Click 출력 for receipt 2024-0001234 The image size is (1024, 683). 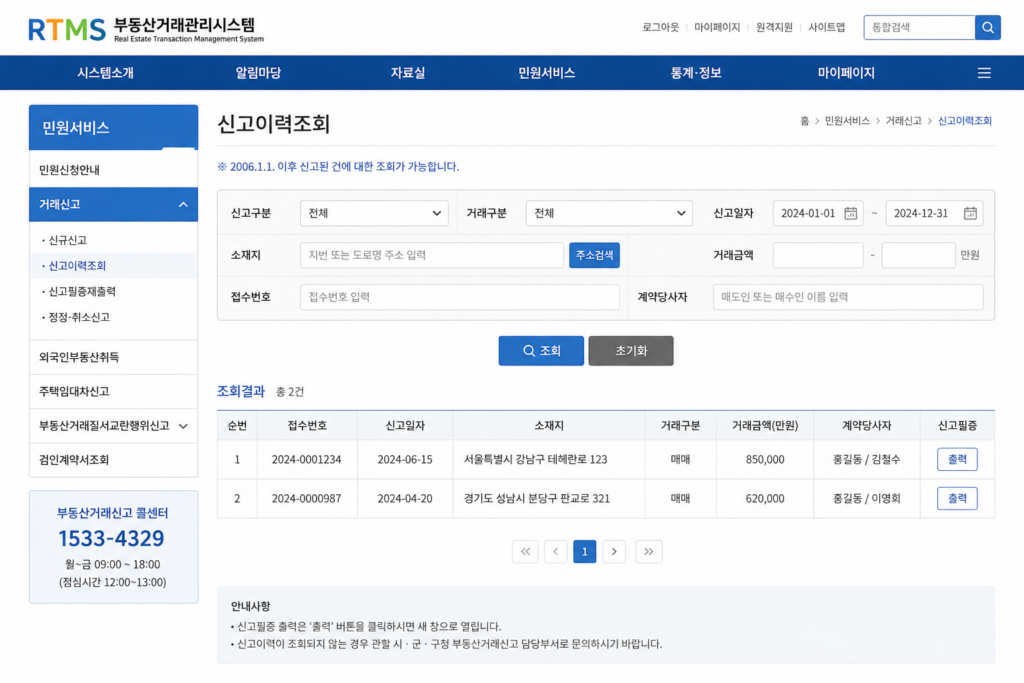point(957,460)
